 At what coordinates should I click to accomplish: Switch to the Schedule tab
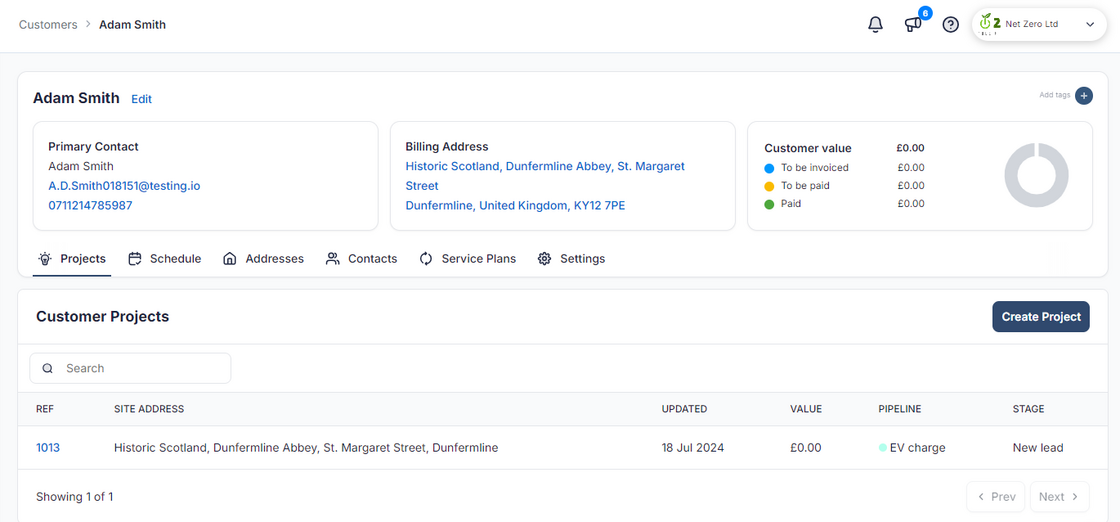(x=165, y=259)
